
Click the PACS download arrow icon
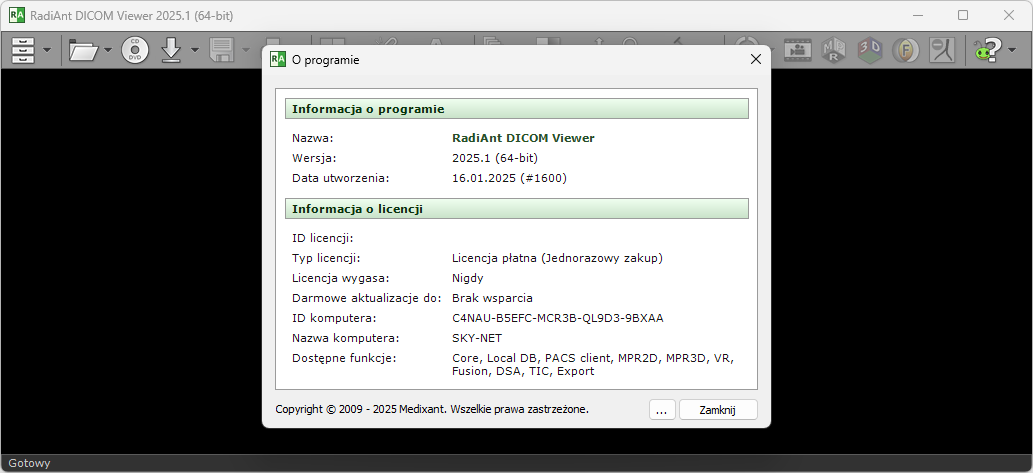coord(171,49)
